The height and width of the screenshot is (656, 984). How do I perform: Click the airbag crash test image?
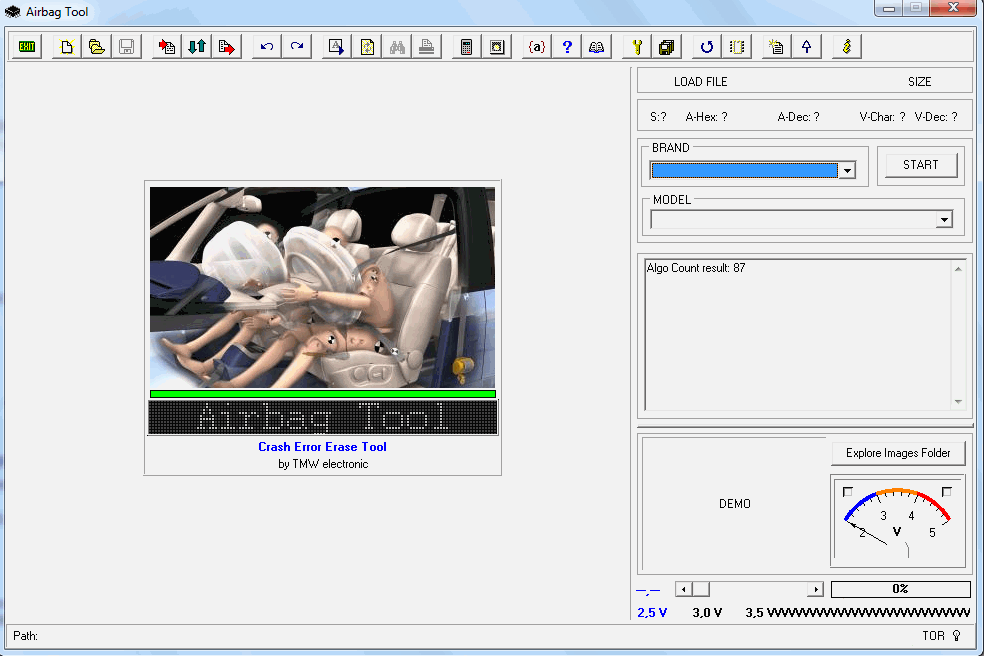[322, 287]
